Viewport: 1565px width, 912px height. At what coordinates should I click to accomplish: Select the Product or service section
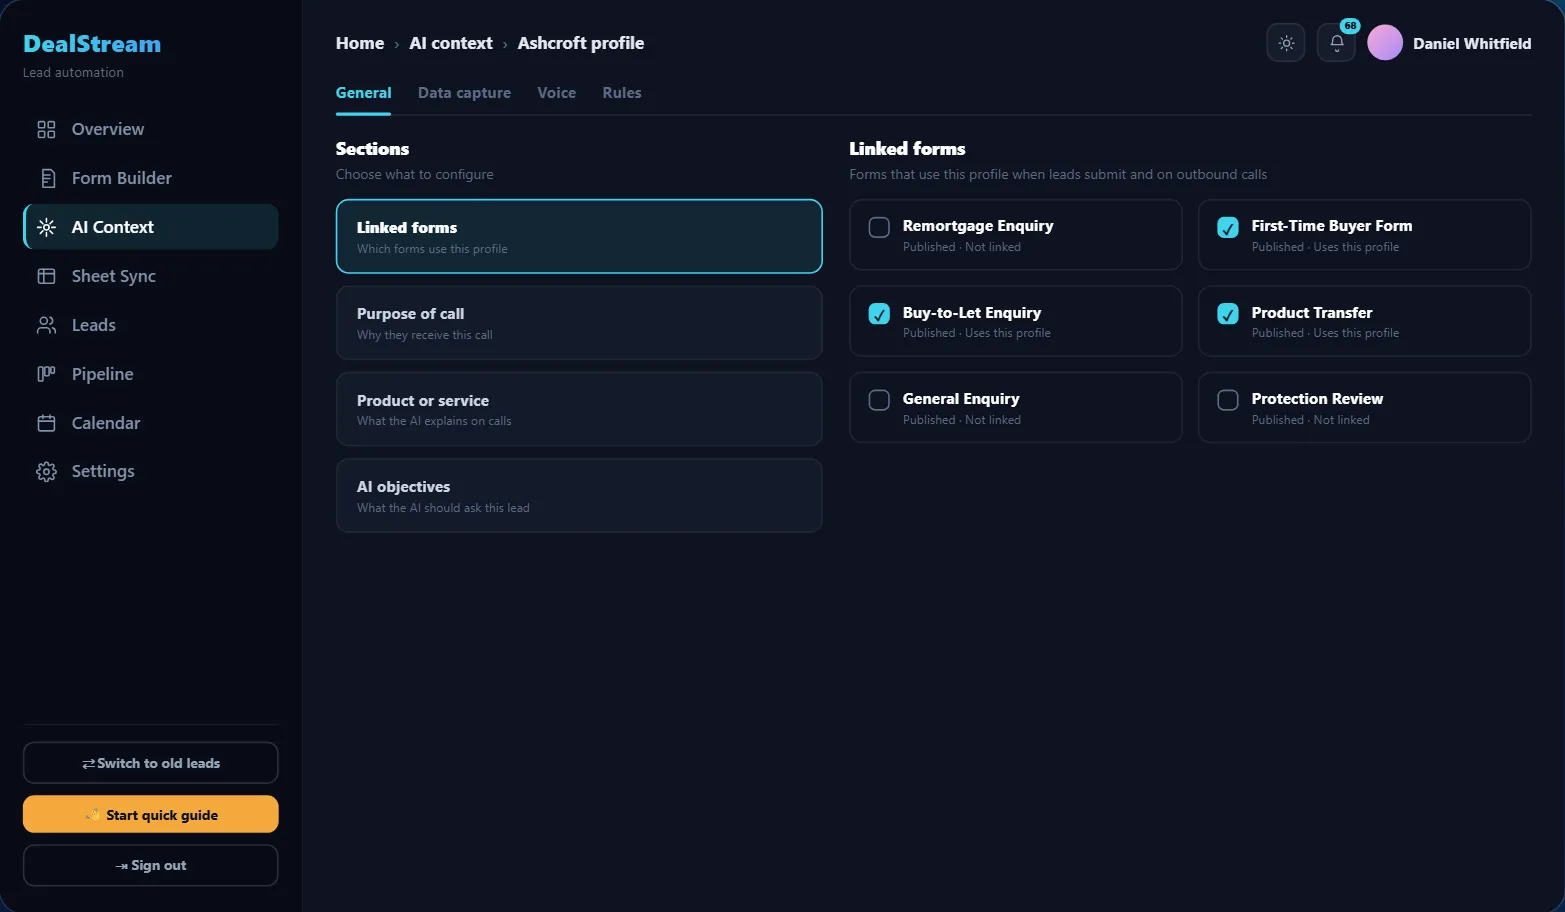tap(579, 409)
